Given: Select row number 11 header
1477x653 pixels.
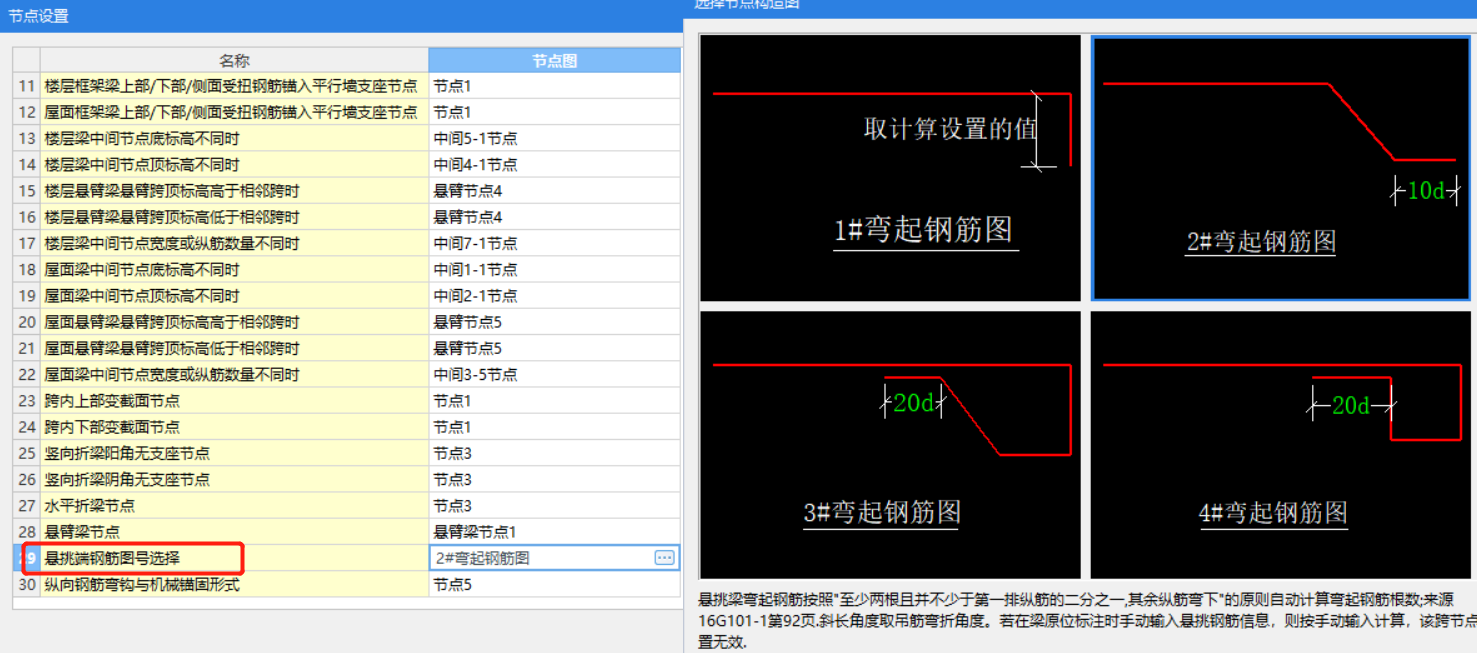Looking at the screenshot, I should pos(26,87).
